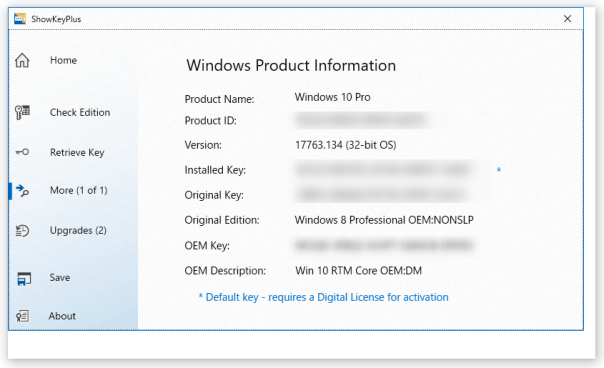604x368 pixels.
Task: Click the blue asterisk beside Installed Key
Action: 498,170
